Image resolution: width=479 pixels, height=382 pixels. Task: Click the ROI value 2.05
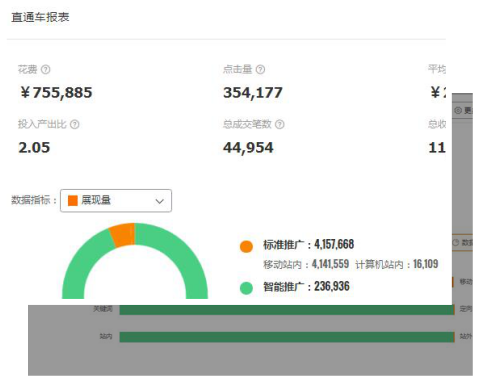pos(34,148)
